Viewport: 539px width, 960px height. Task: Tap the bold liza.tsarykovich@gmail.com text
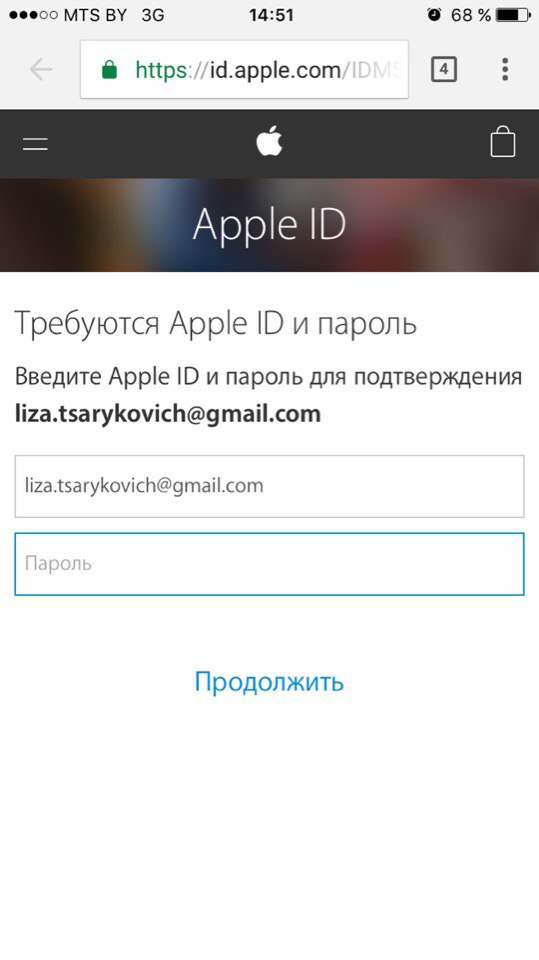point(168,414)
